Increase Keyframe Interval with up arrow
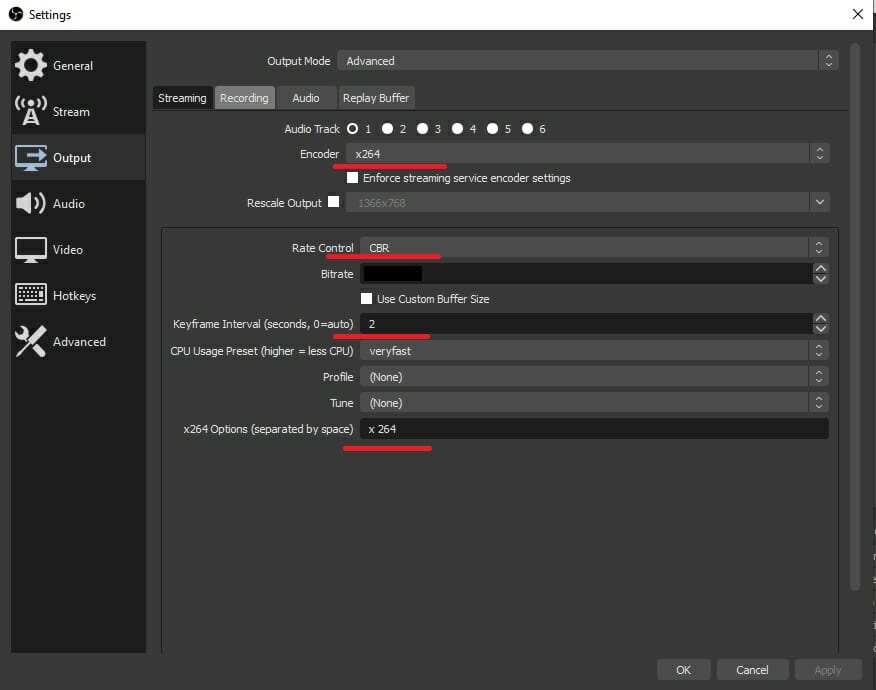Screen dimensions: 876x690 pyautogui.click(x=821, y=318)
